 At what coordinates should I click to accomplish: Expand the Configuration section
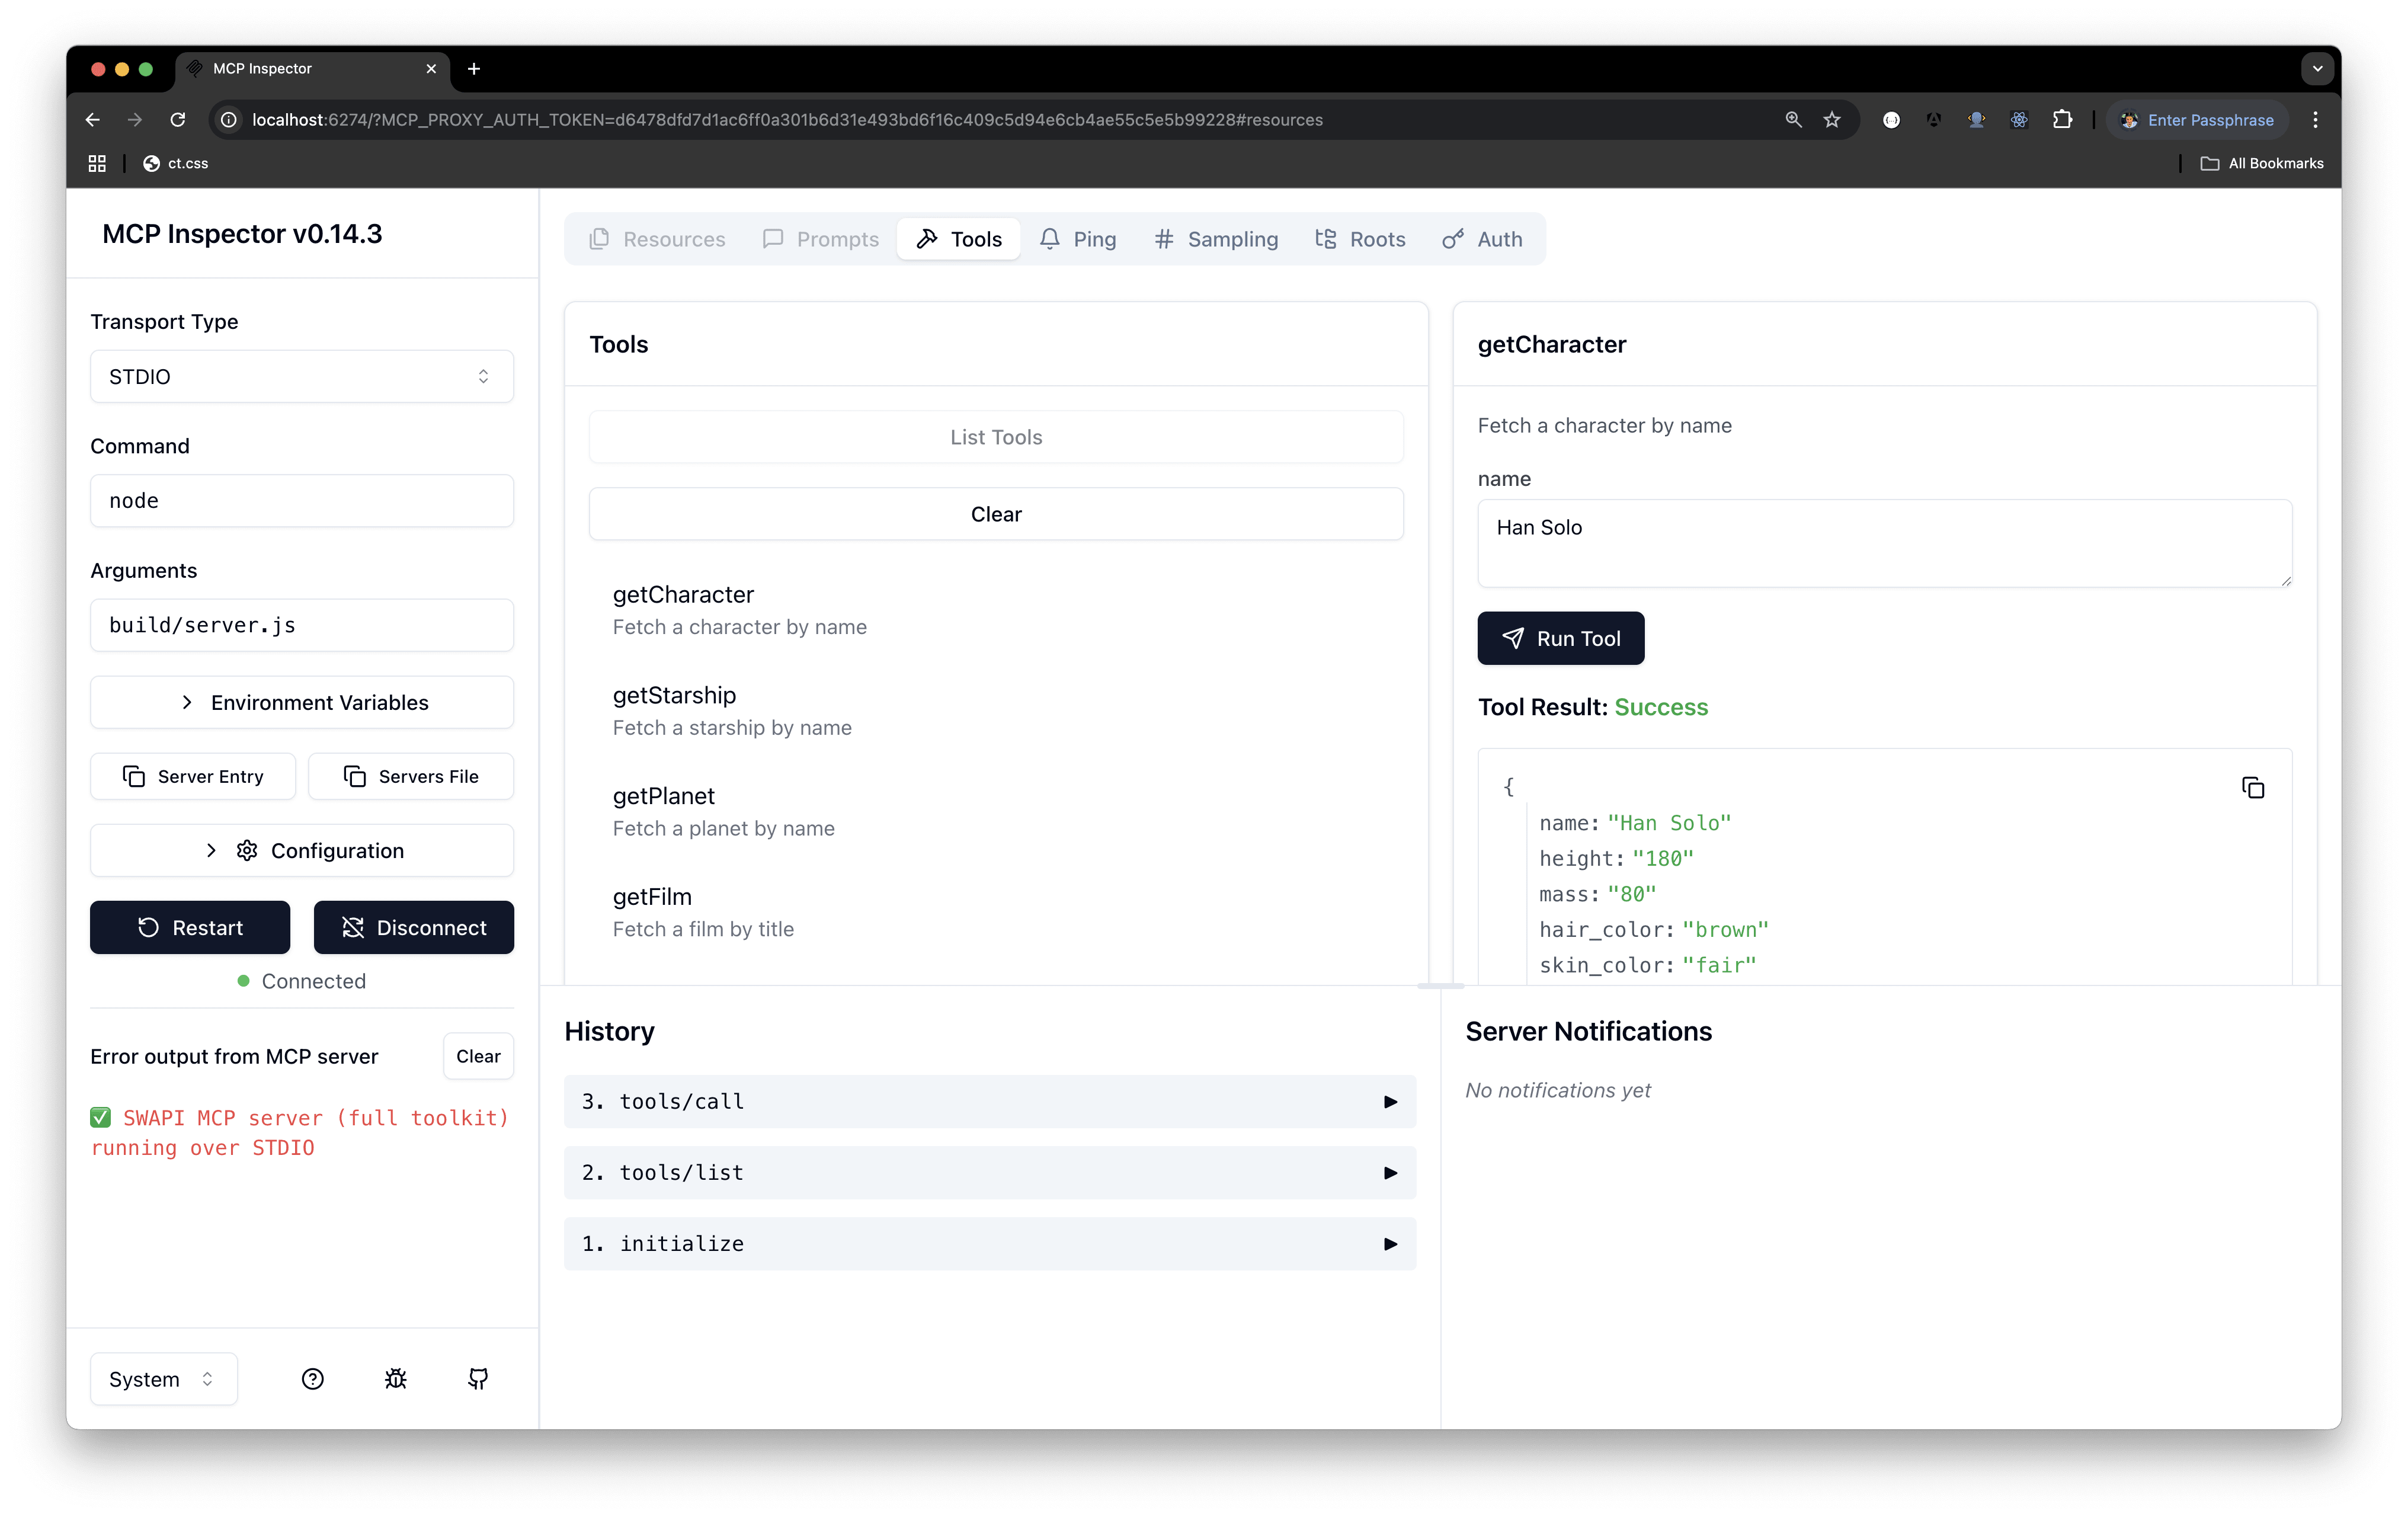[301, 850]
